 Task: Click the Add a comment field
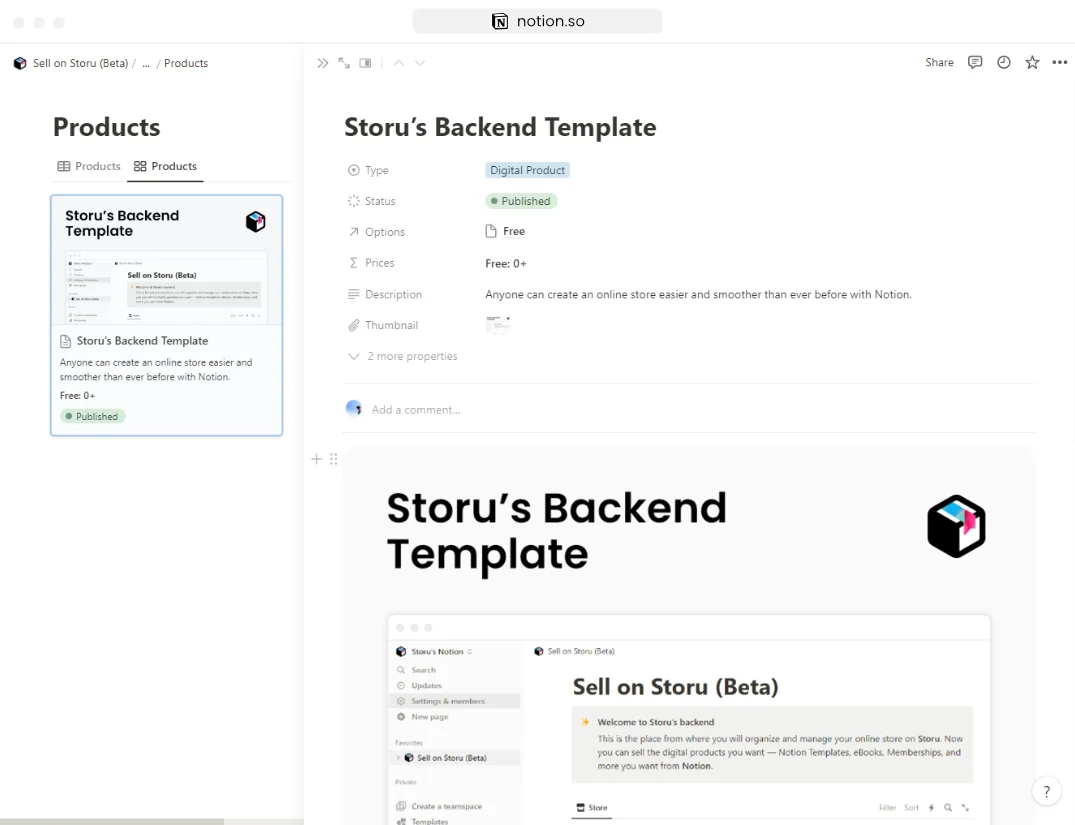click(416, 409)
